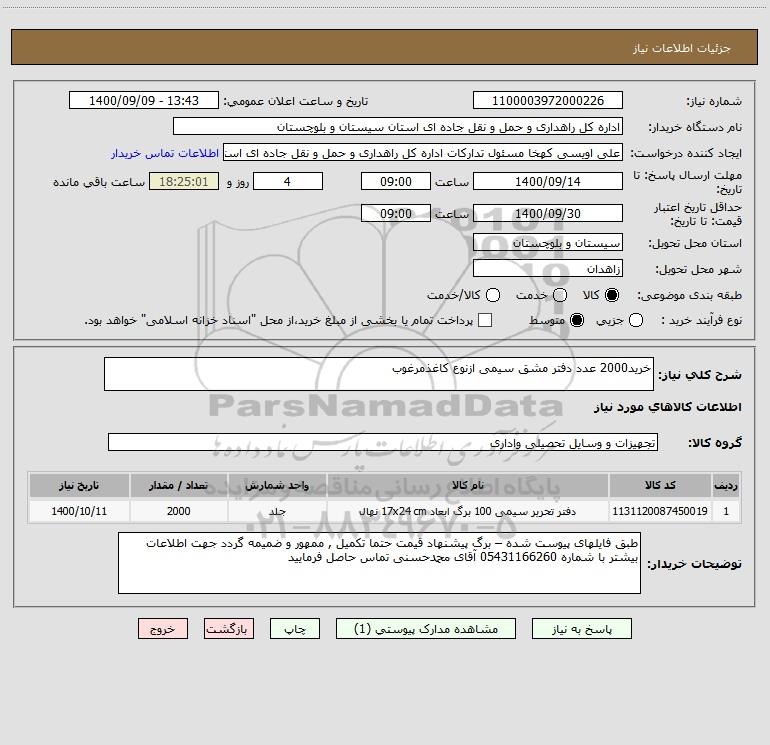Click the need number field 1100003972000226

point(548,100)
